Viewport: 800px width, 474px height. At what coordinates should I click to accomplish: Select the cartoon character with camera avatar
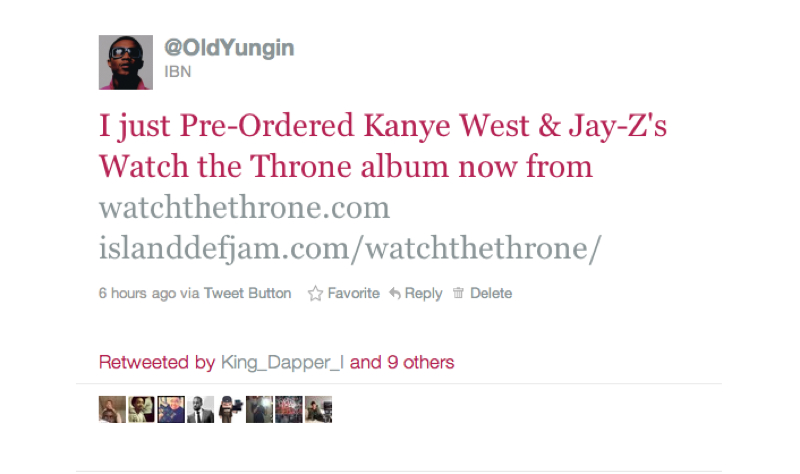point(230,409)
